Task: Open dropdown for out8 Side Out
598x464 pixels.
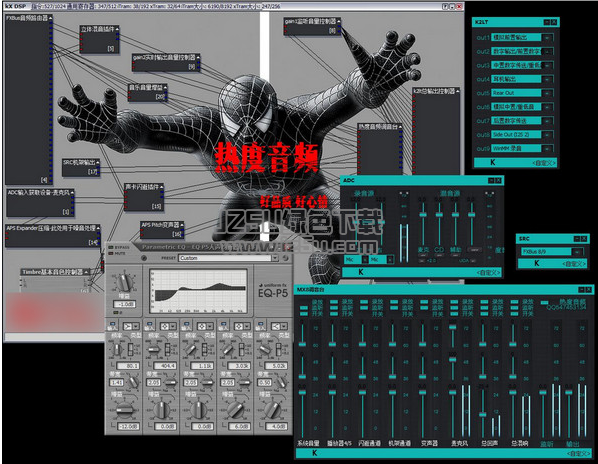Action: coord(548,135)
